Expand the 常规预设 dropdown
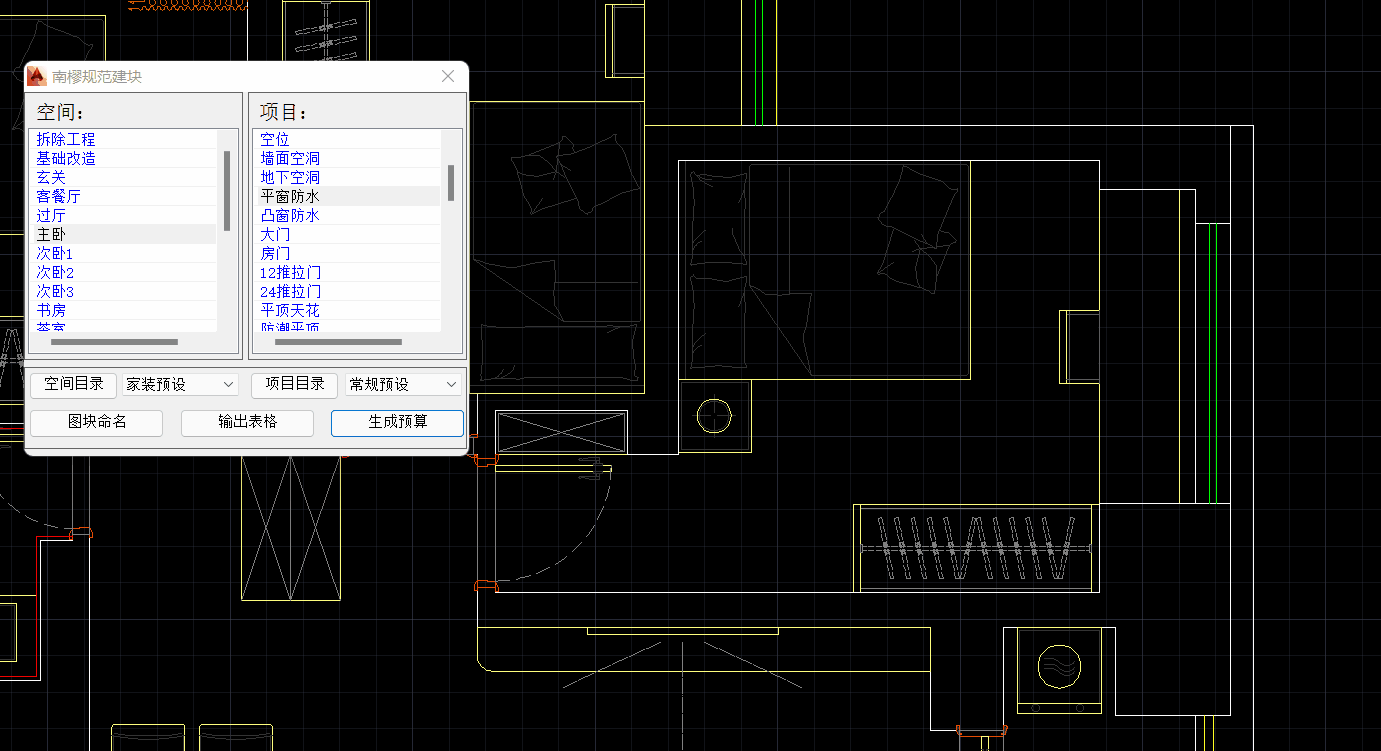 click(403, 384)
